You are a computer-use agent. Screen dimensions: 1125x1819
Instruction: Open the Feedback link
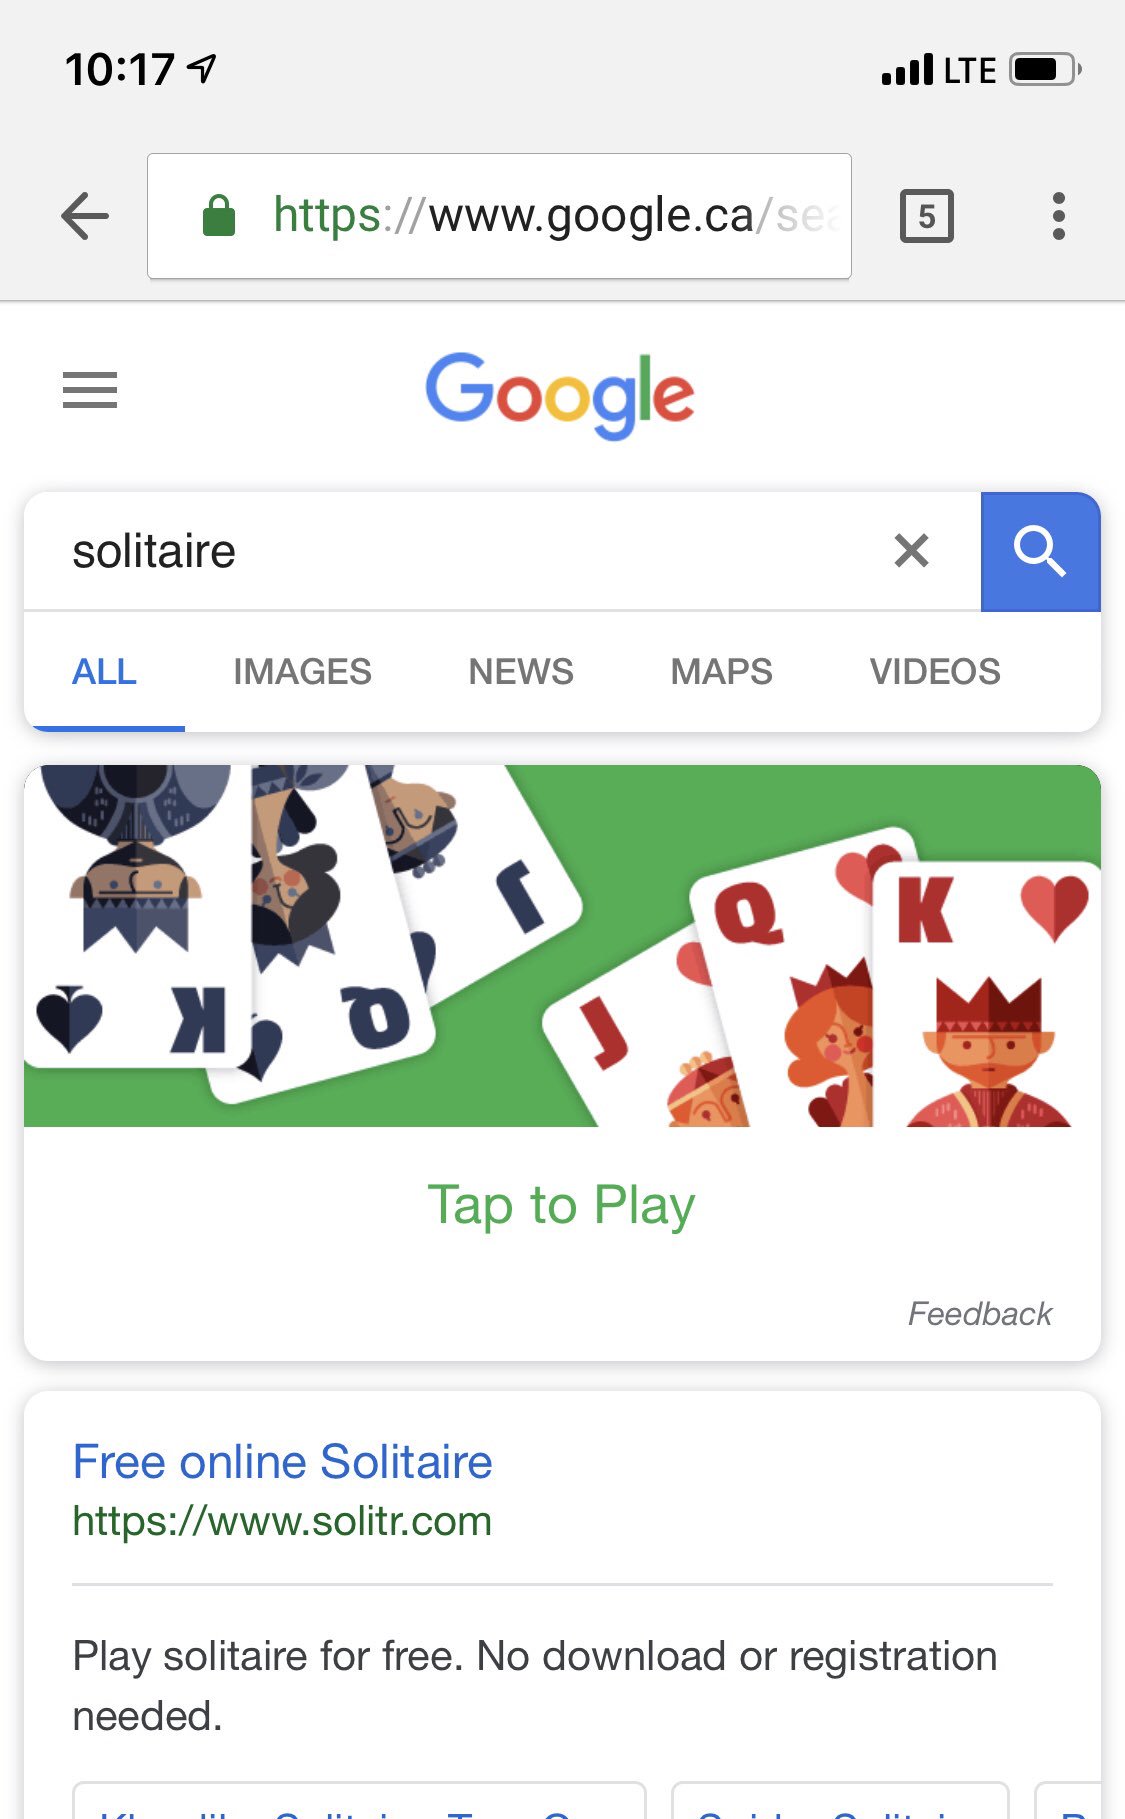[x=979, y=1314]
